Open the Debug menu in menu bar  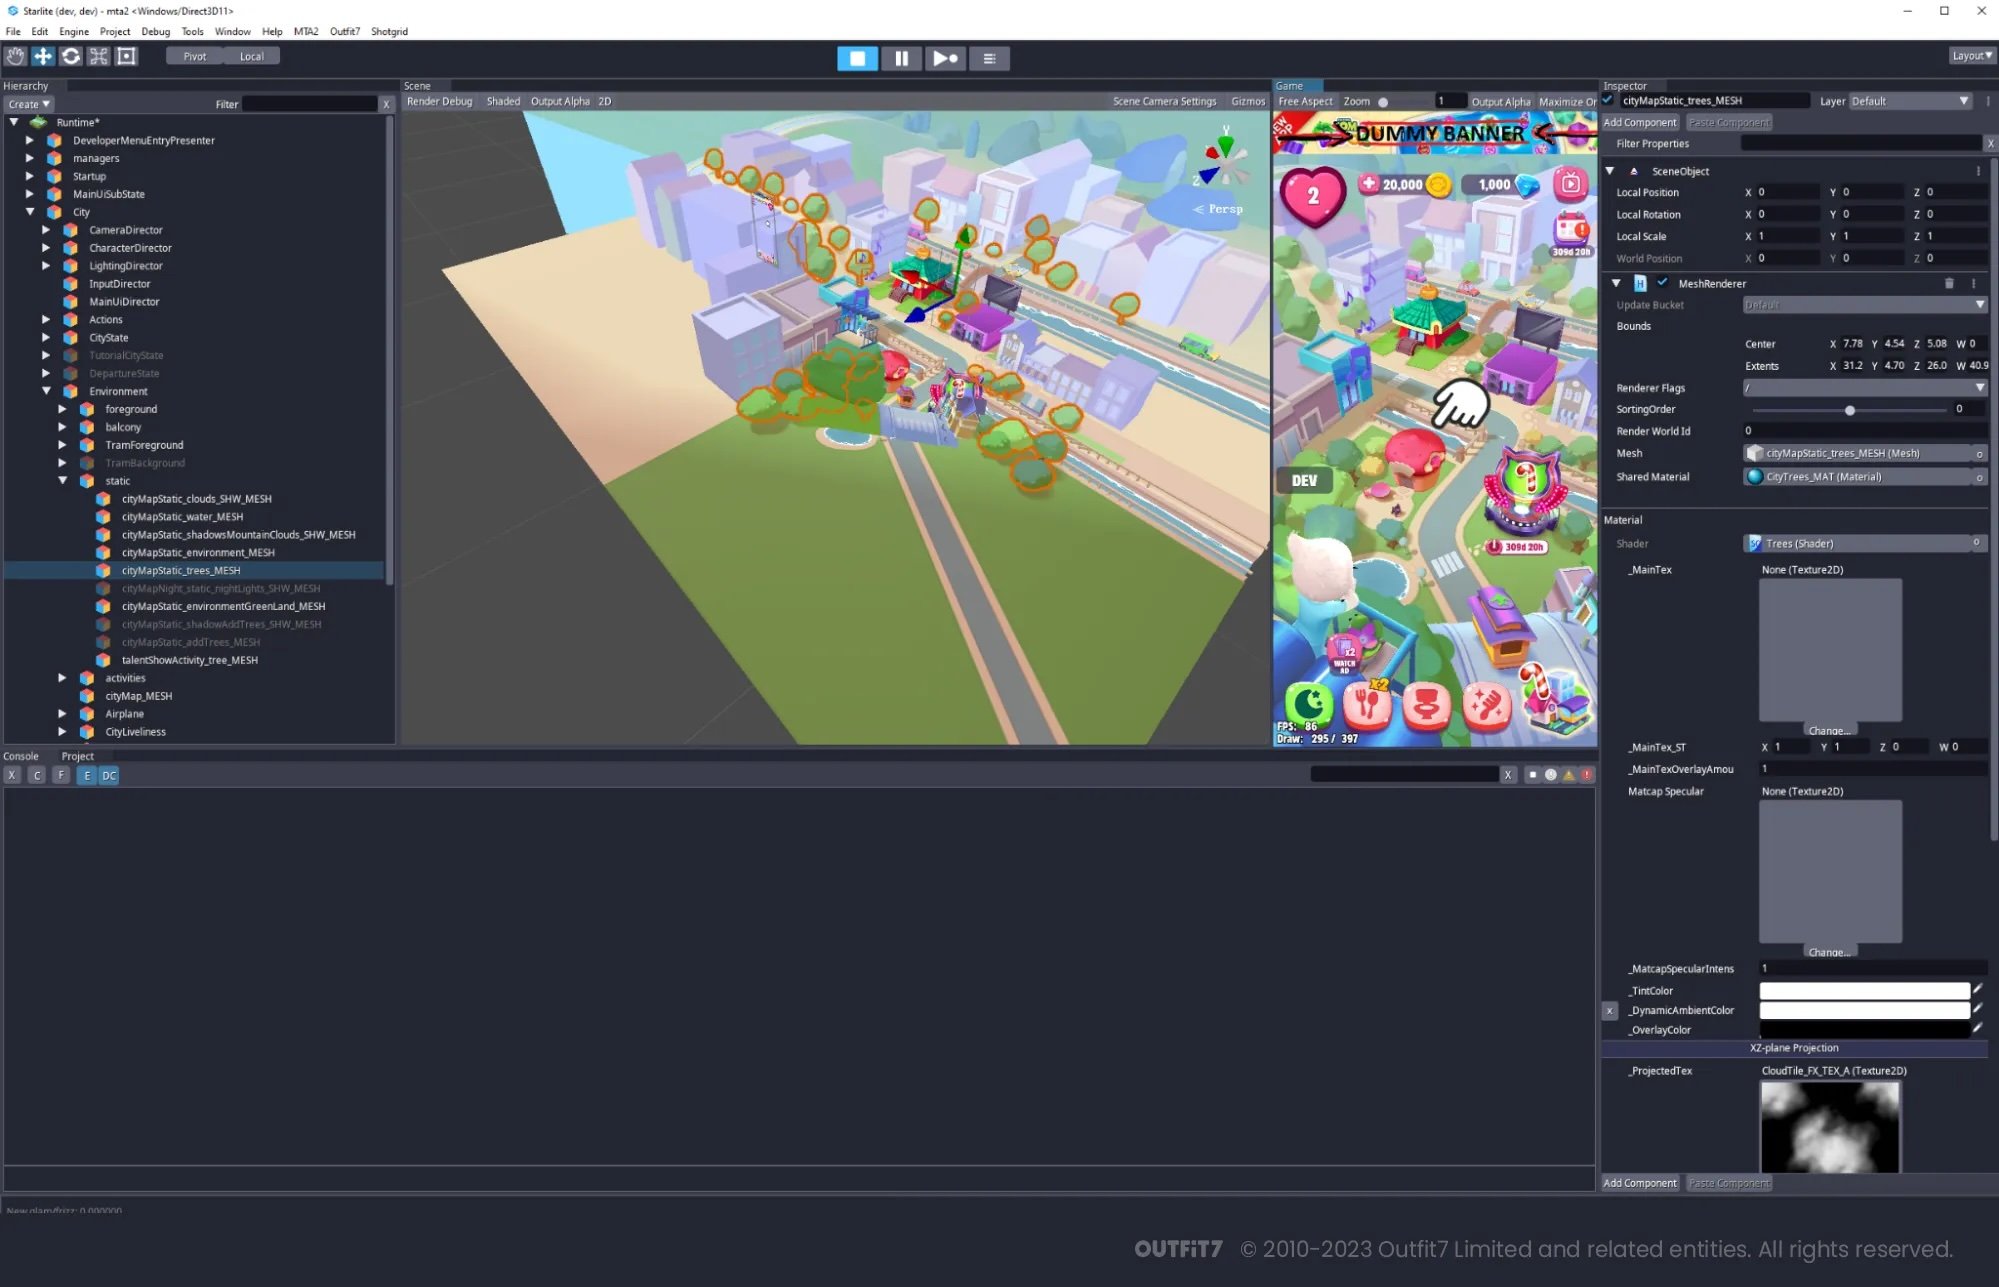[x=159, y=31]
